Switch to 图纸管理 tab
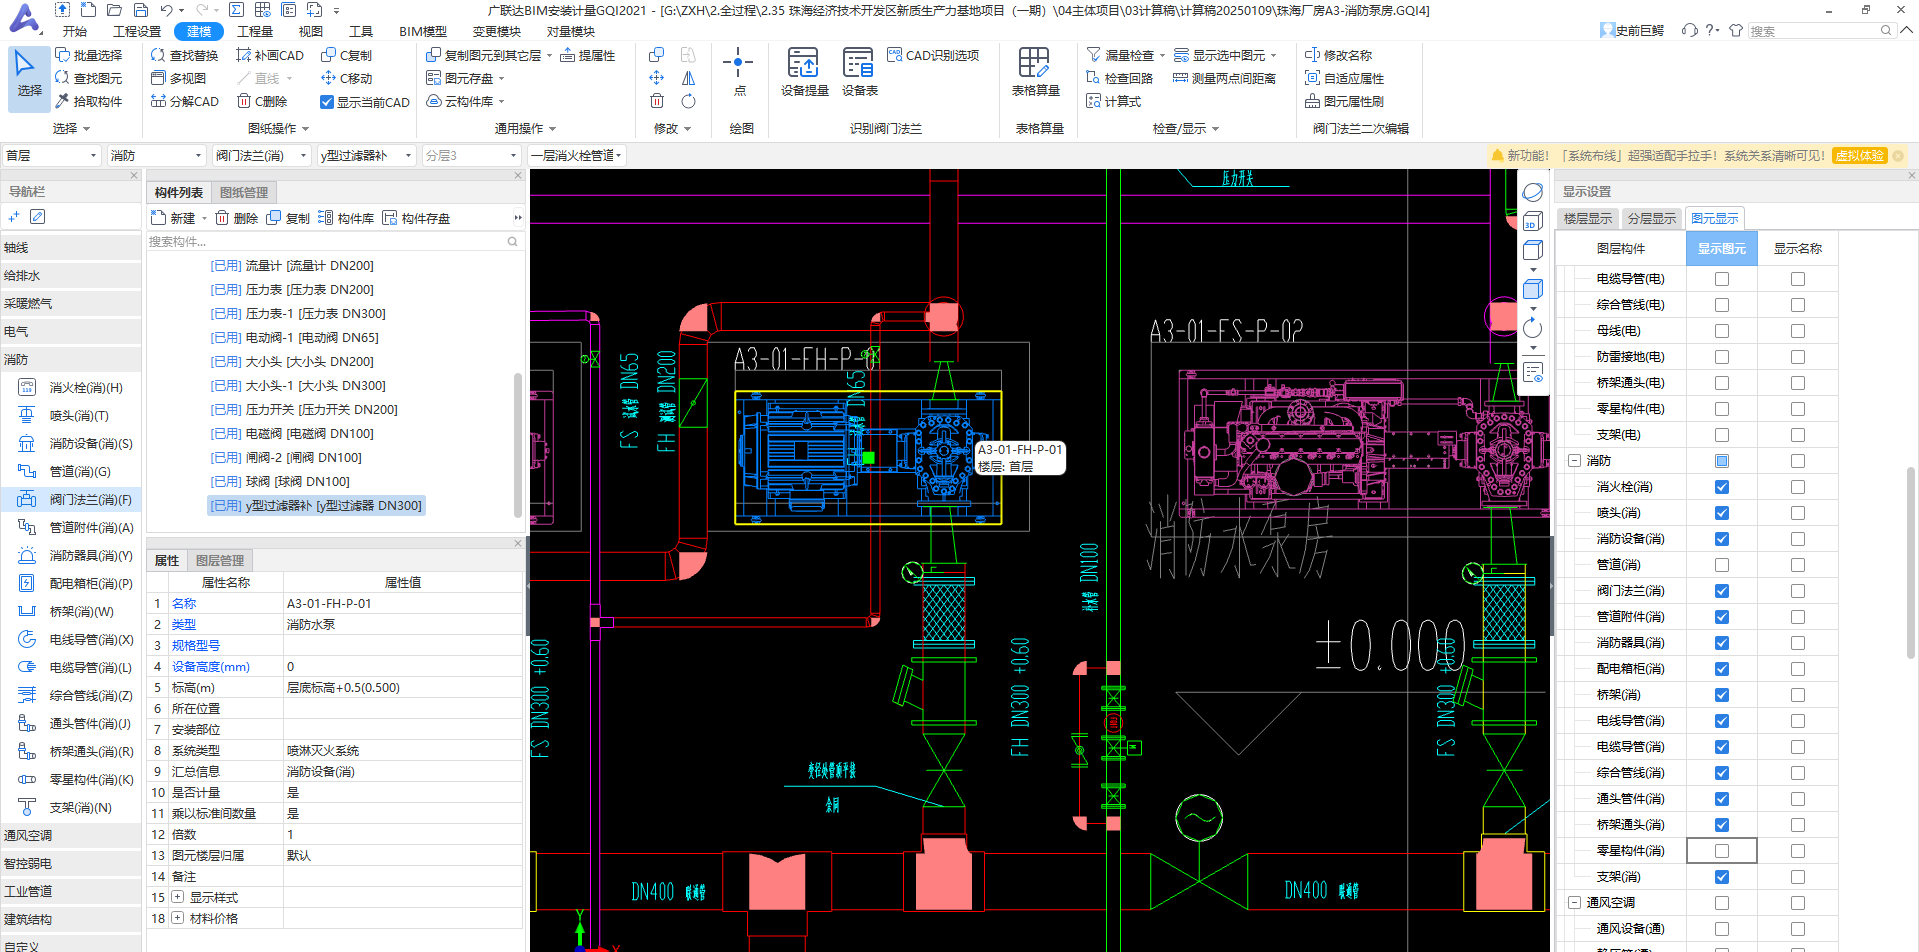1919x952 pixels. click(x=244, y=192)
